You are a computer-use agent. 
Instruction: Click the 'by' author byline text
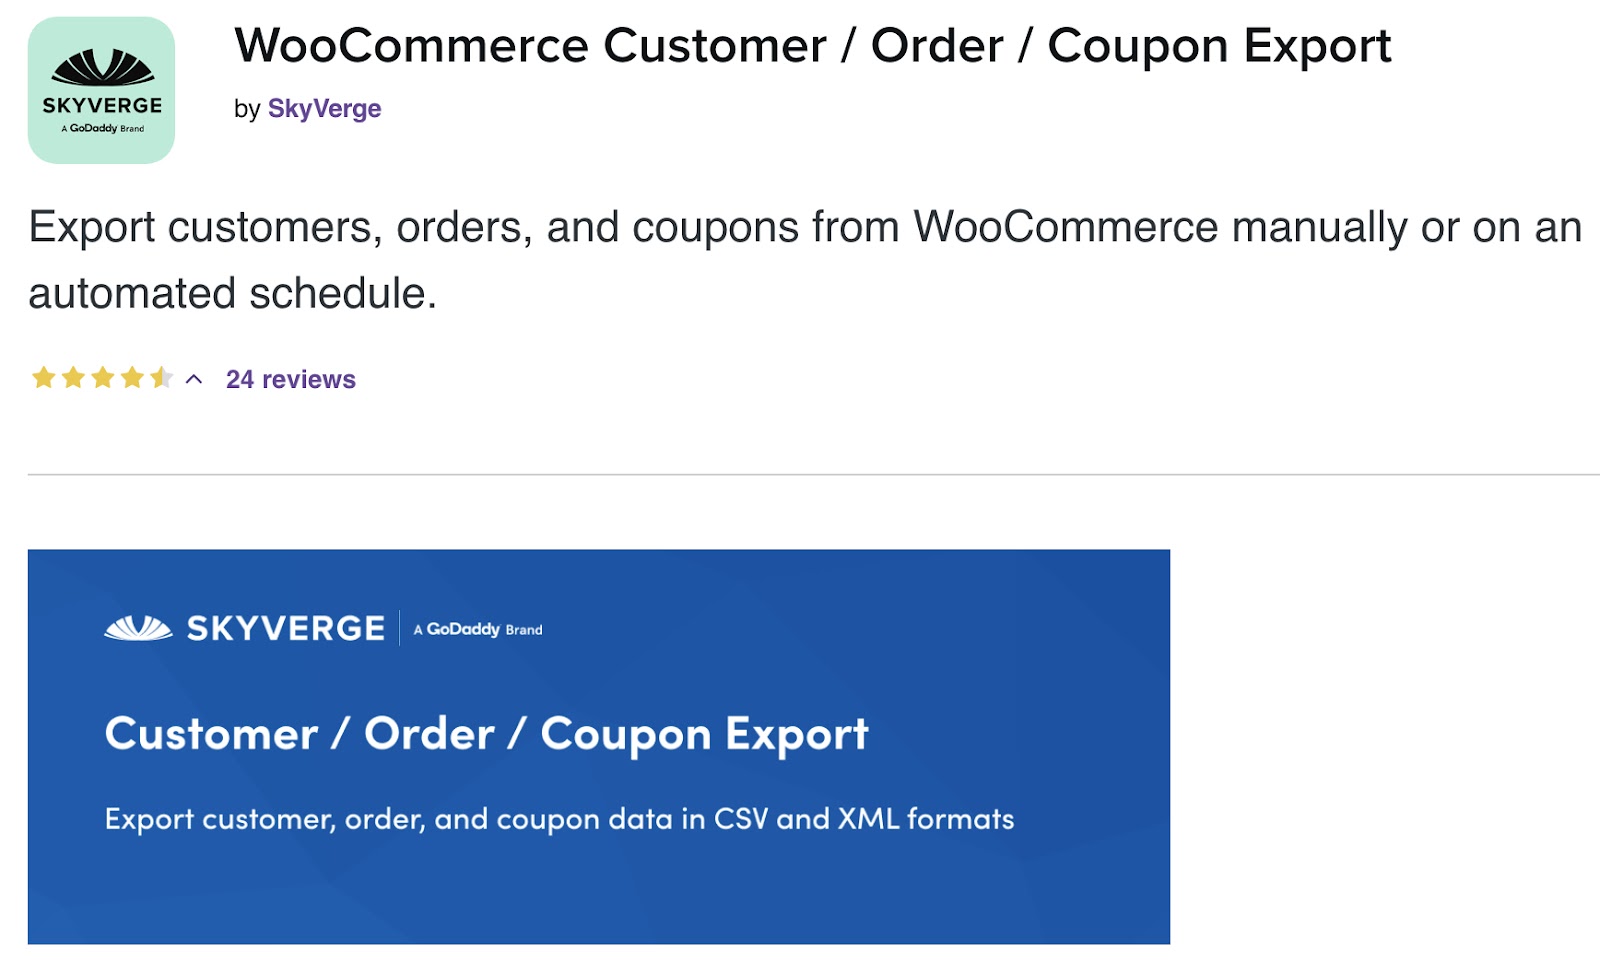pyautogui.click(x=247, y=109)
